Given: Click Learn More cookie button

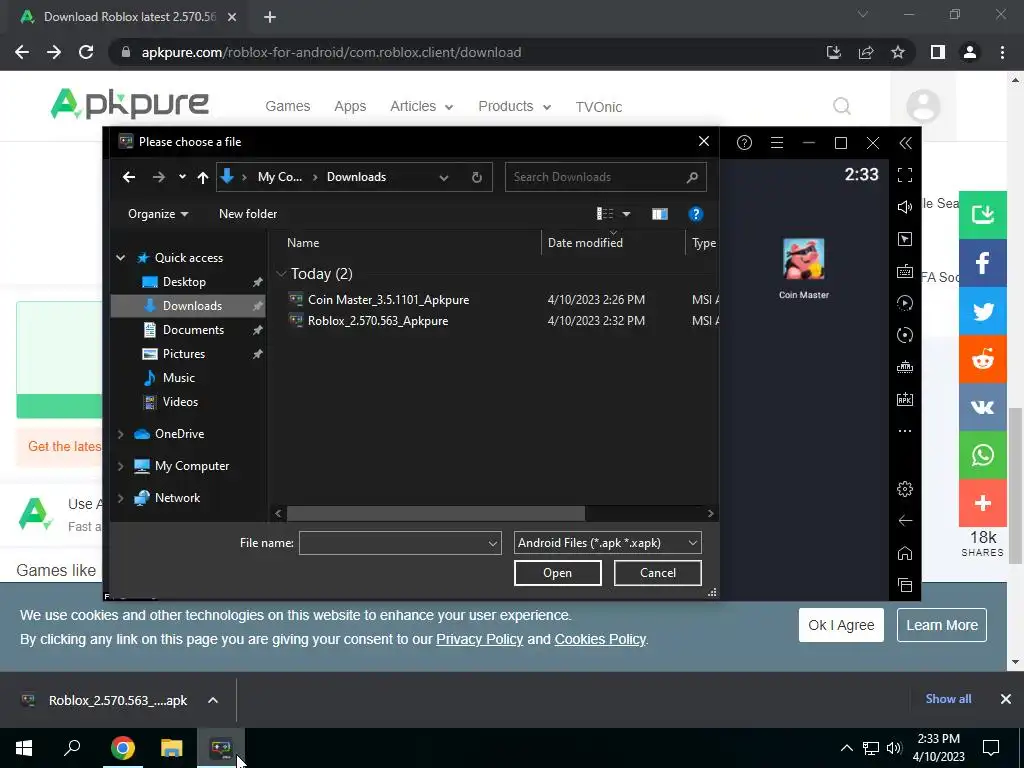Looking at the screenshot, I should [x=942, y=625].
